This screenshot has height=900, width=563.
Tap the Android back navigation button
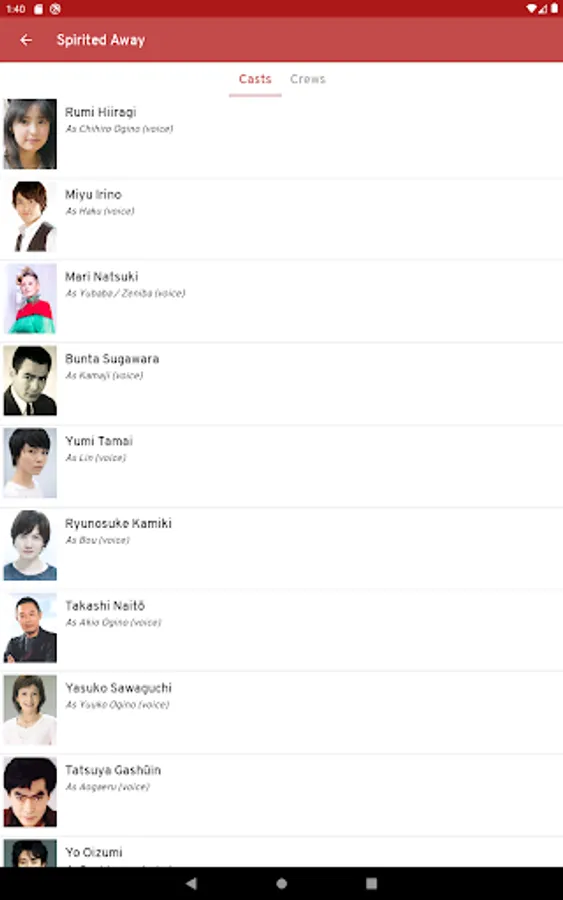click(192, 883)
